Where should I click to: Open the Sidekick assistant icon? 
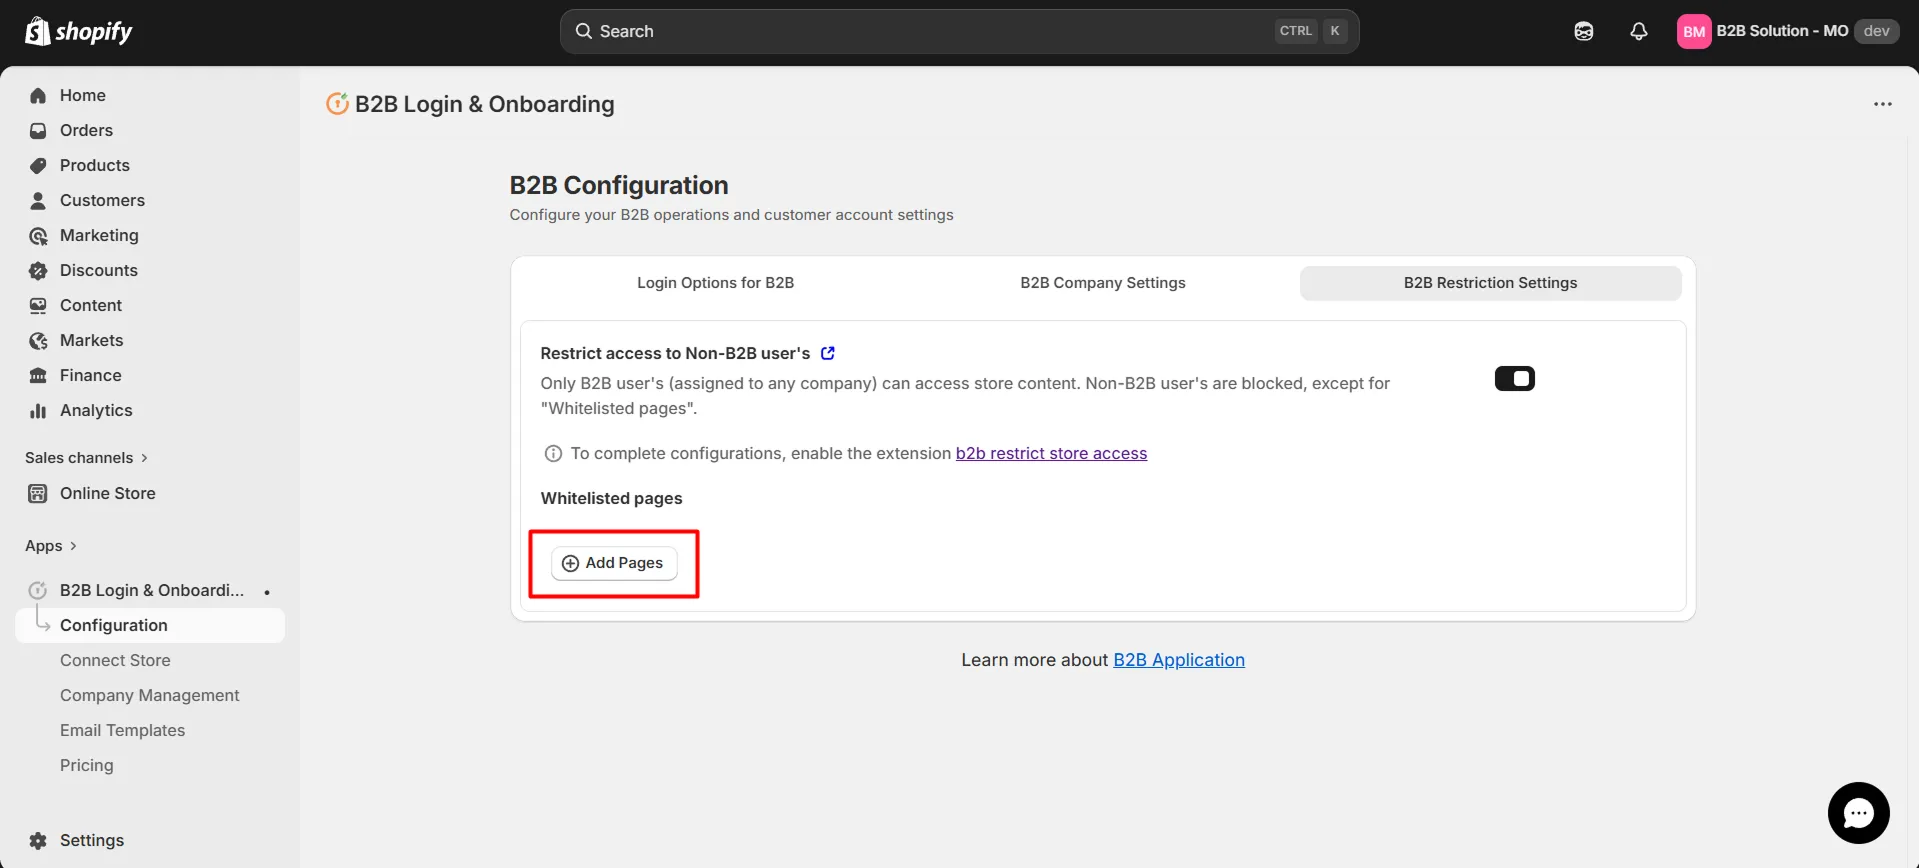pos(1584,31)
